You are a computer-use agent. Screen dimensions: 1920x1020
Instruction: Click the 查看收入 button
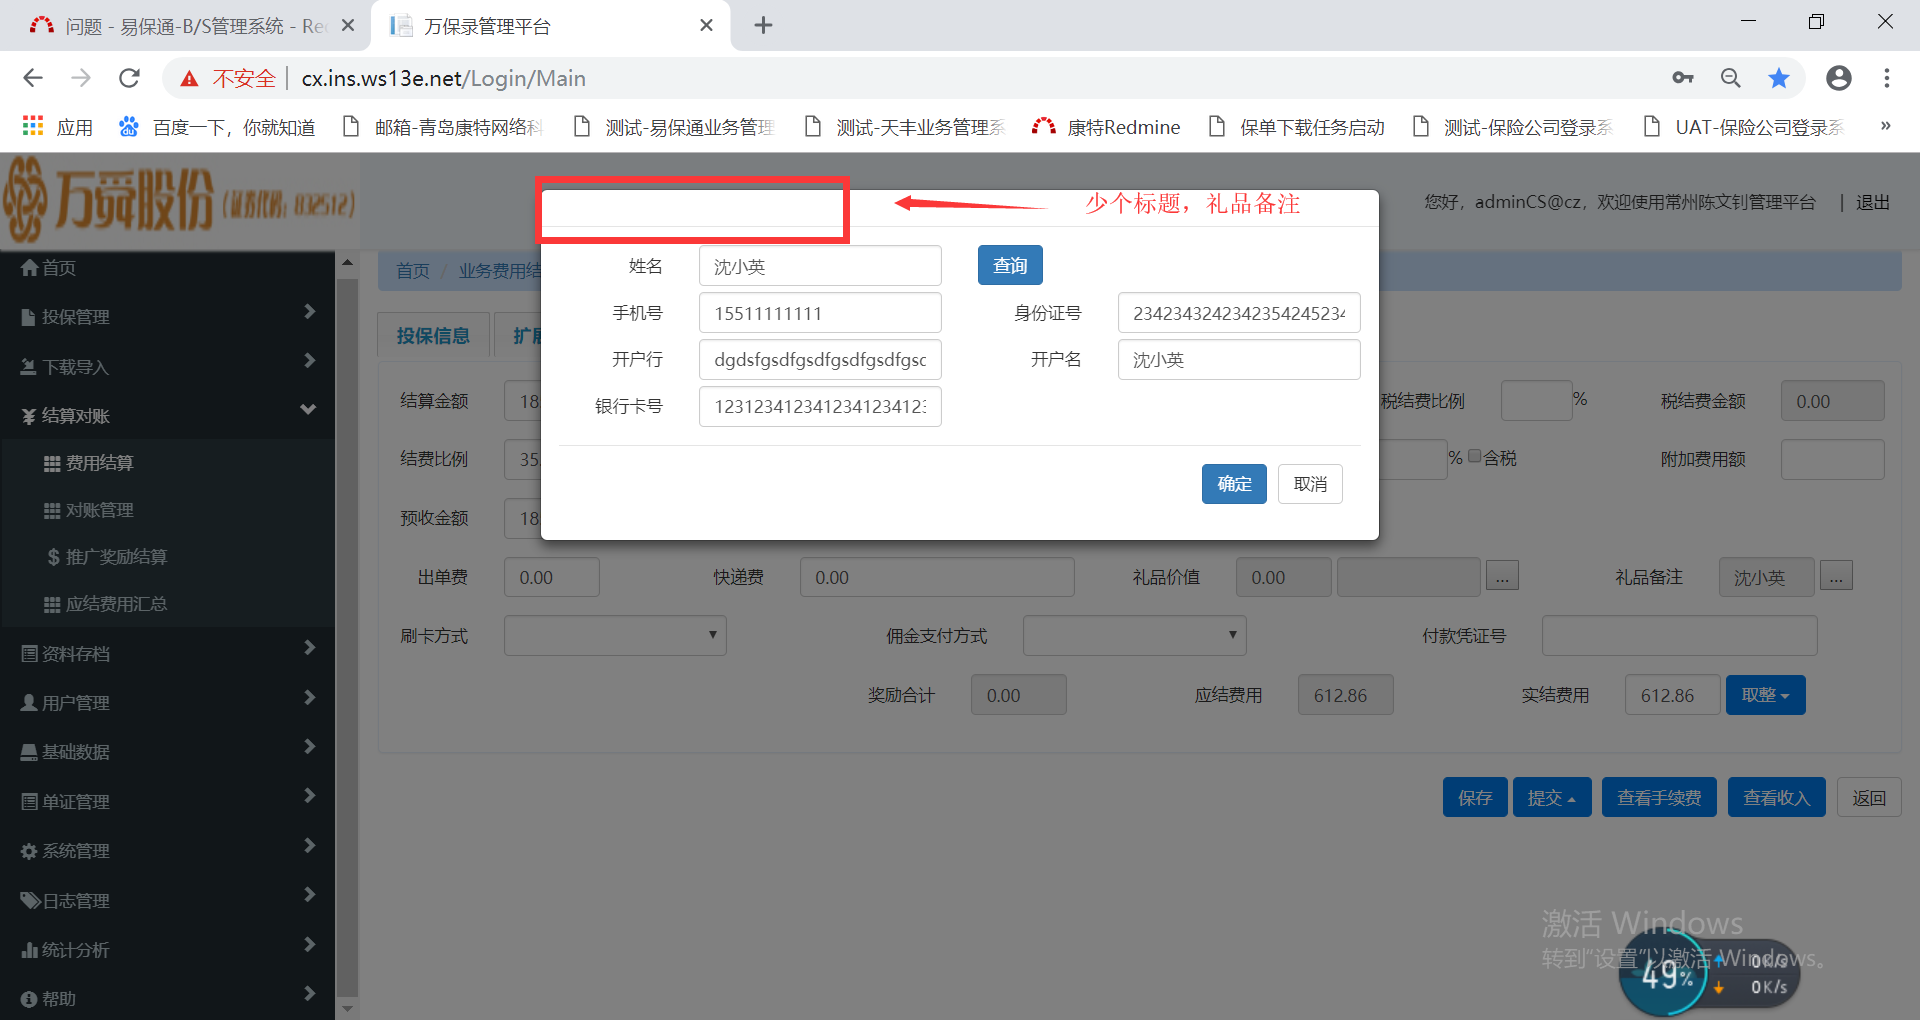pos(1777,797)
